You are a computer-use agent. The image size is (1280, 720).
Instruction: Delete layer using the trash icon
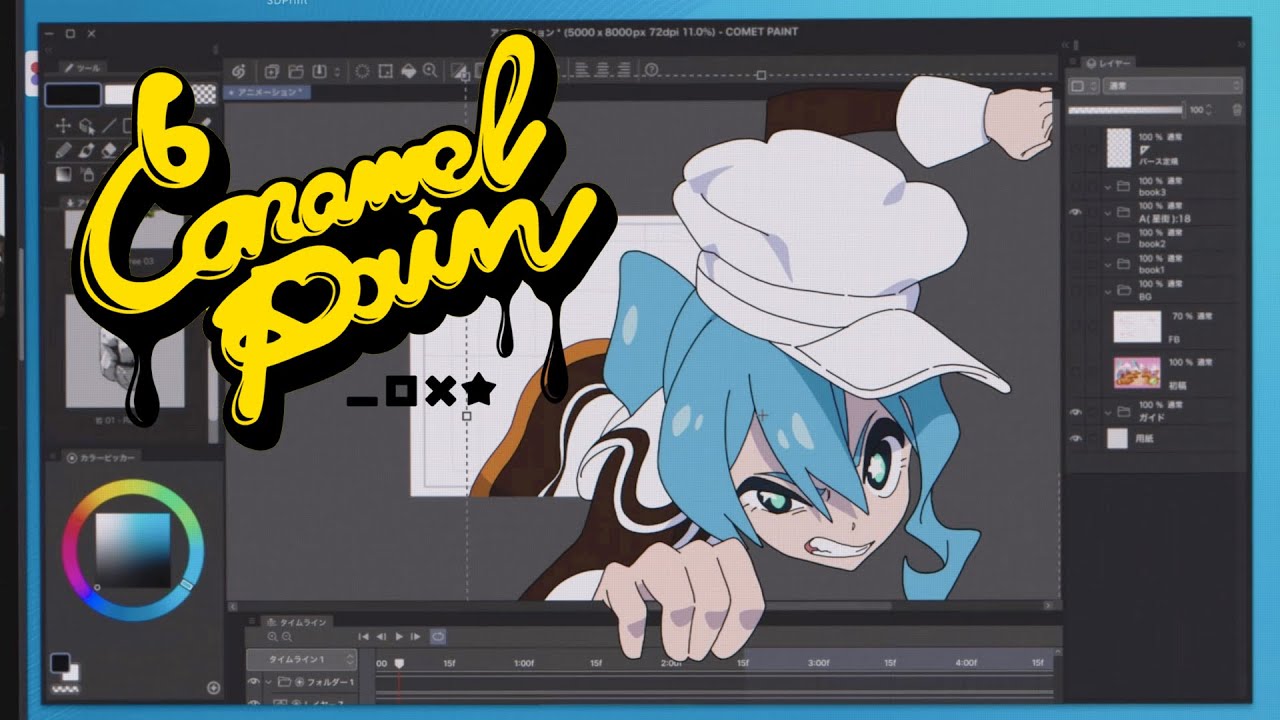click(x=1237, y=109)
